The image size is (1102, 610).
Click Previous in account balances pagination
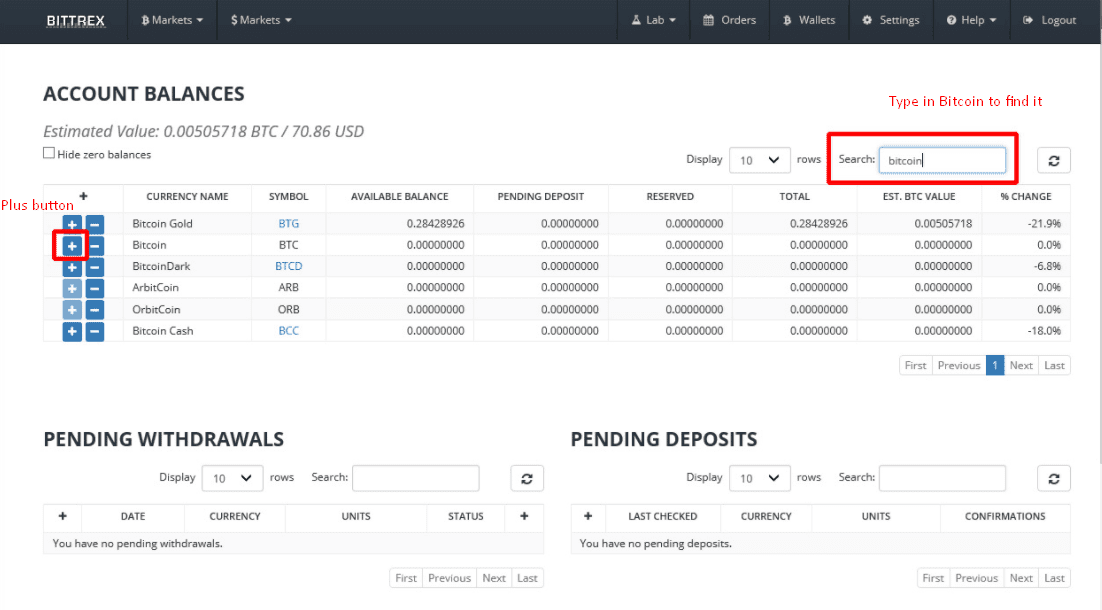[959, 365]
